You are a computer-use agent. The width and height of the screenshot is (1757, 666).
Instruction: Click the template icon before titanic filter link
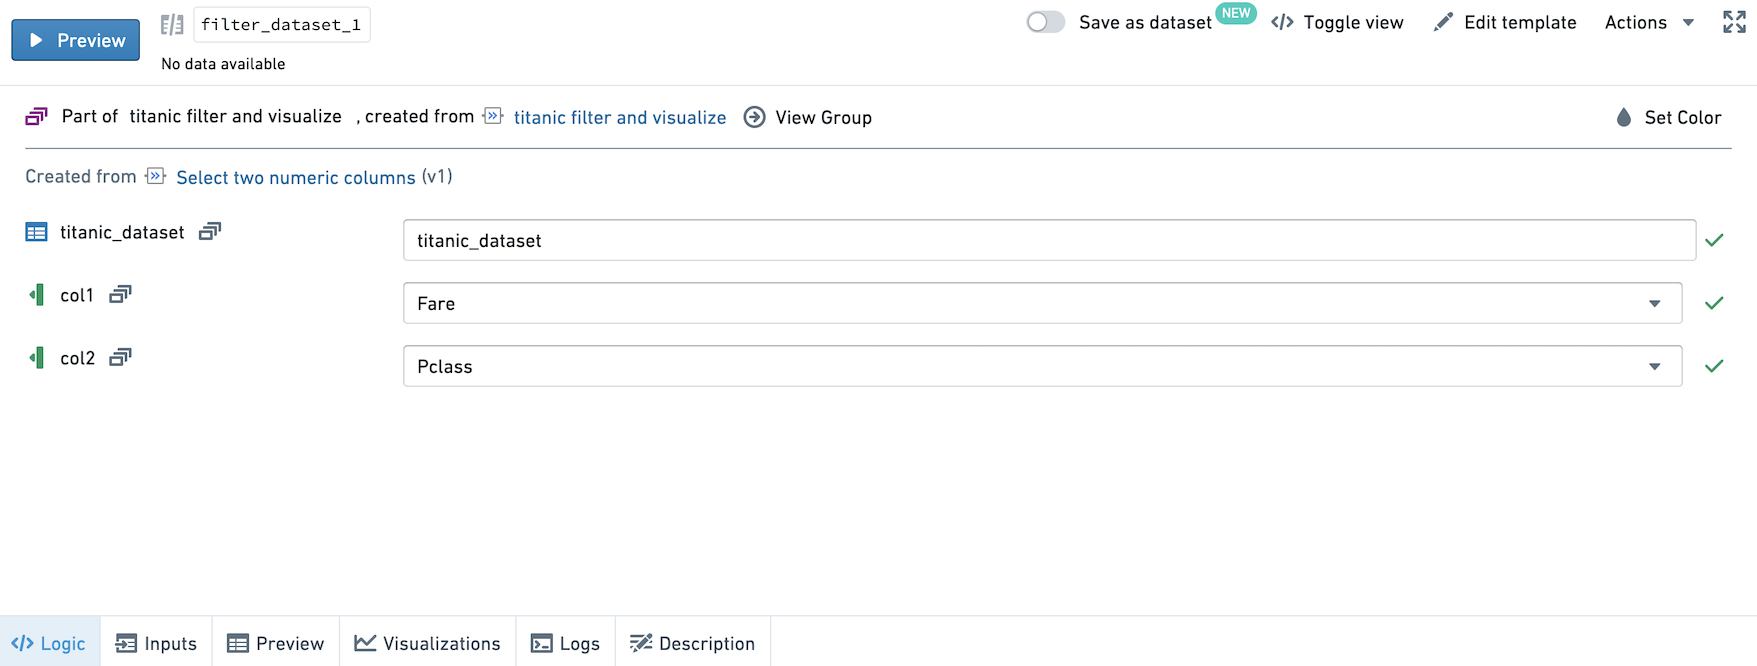[x=493, y=116]
